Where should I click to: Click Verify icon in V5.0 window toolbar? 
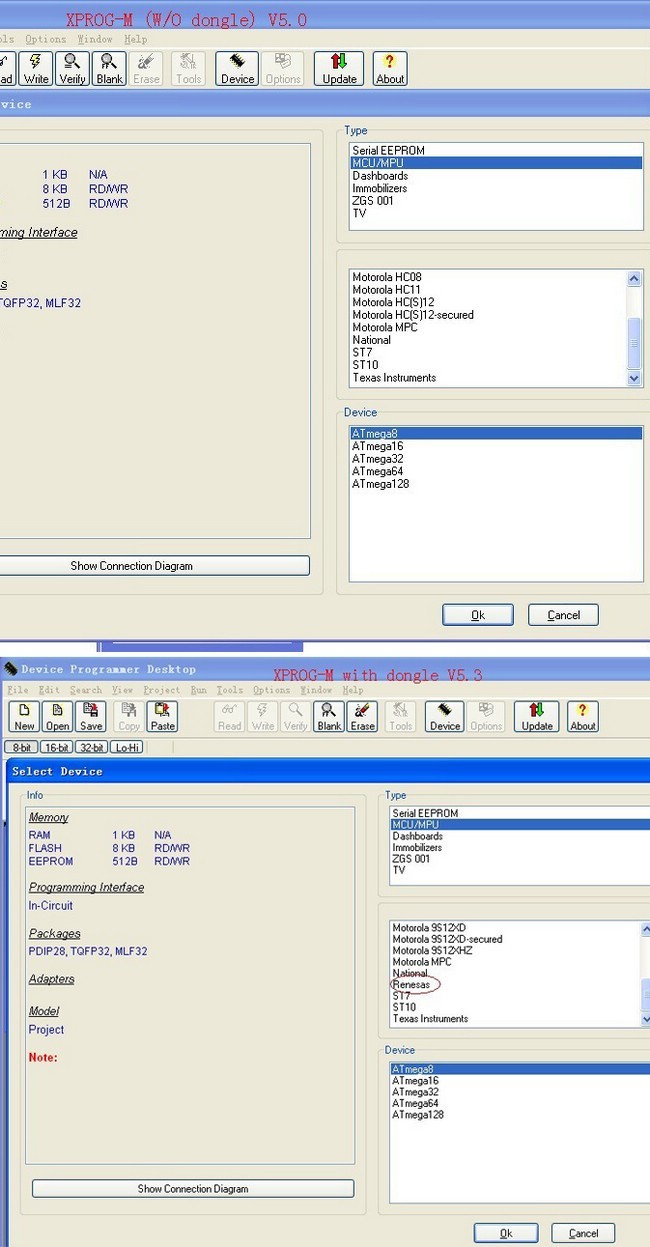[73, 69]
